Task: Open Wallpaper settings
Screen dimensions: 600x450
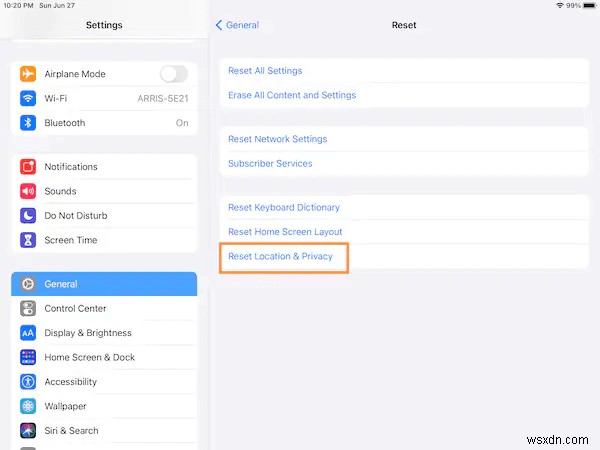Action: pyautogui.click(x=104, y=406)
